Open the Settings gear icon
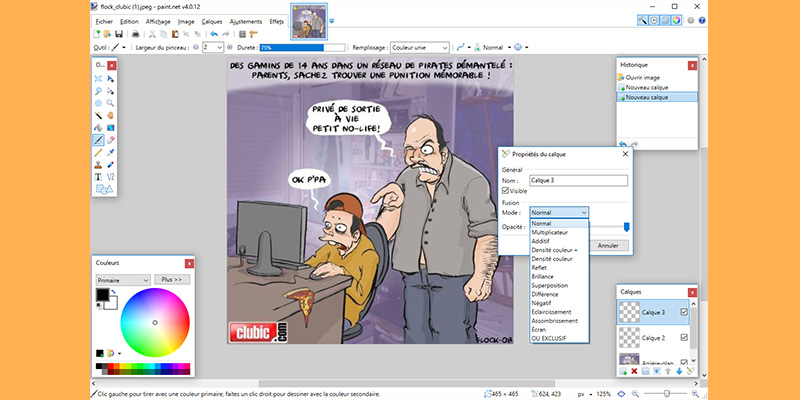The width and height of the screenshot is (800, 400). [691, 20]
